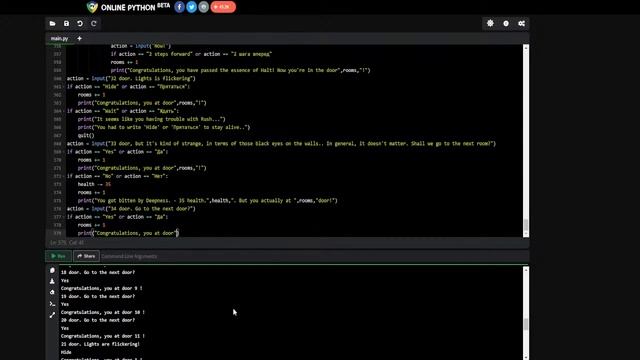Click the code line 'It seems like you having trouble with Rush'
This screenshot has height=360, width=640.
click(151, 119)
